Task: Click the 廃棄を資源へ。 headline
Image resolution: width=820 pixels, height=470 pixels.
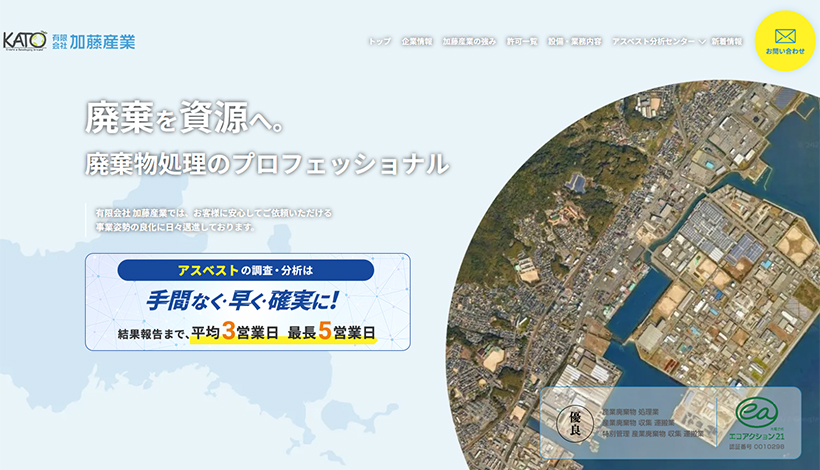Action: 186,120
